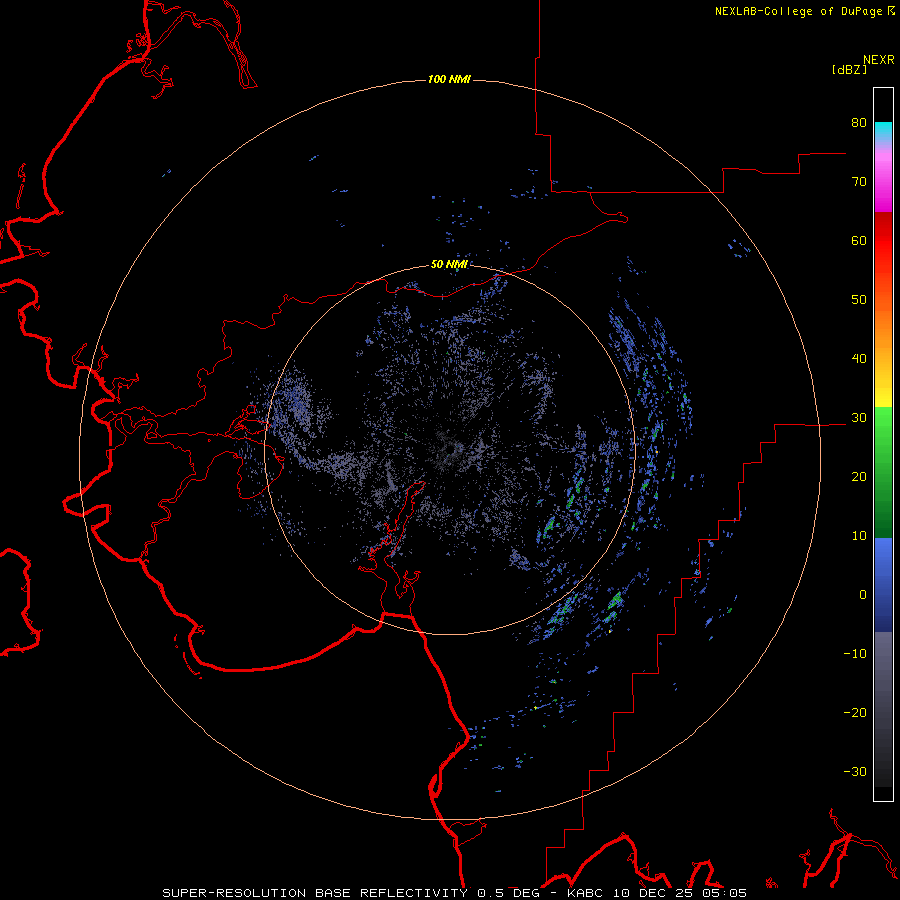Click the 40 value on the dBZ scale
Image resolution: width=900 pixels, height=900 pixels.
tap(859, 359)
